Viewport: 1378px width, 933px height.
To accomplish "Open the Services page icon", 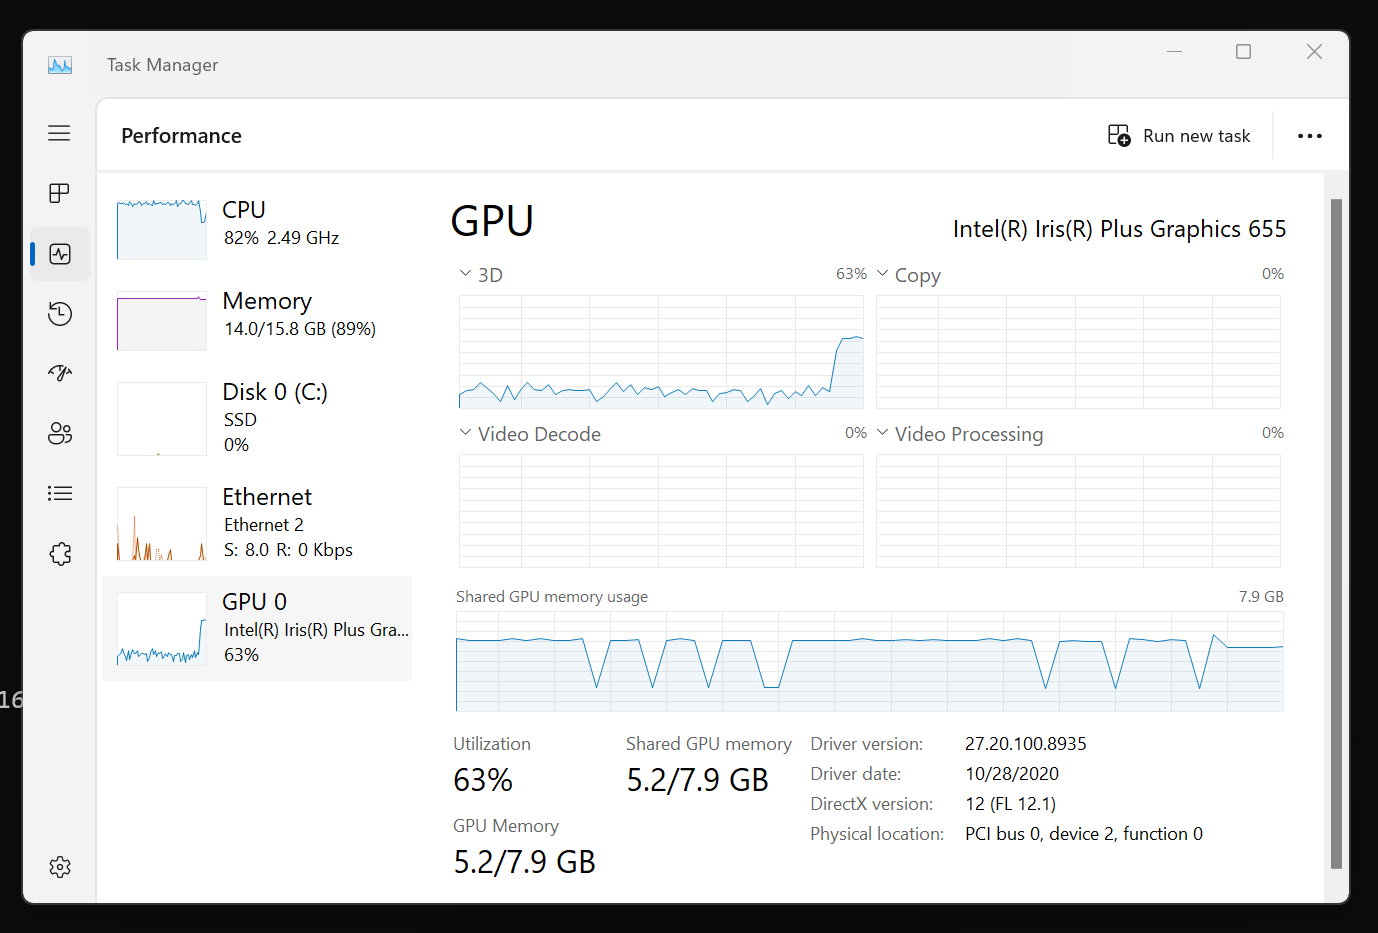I will (x=59, y=553).
